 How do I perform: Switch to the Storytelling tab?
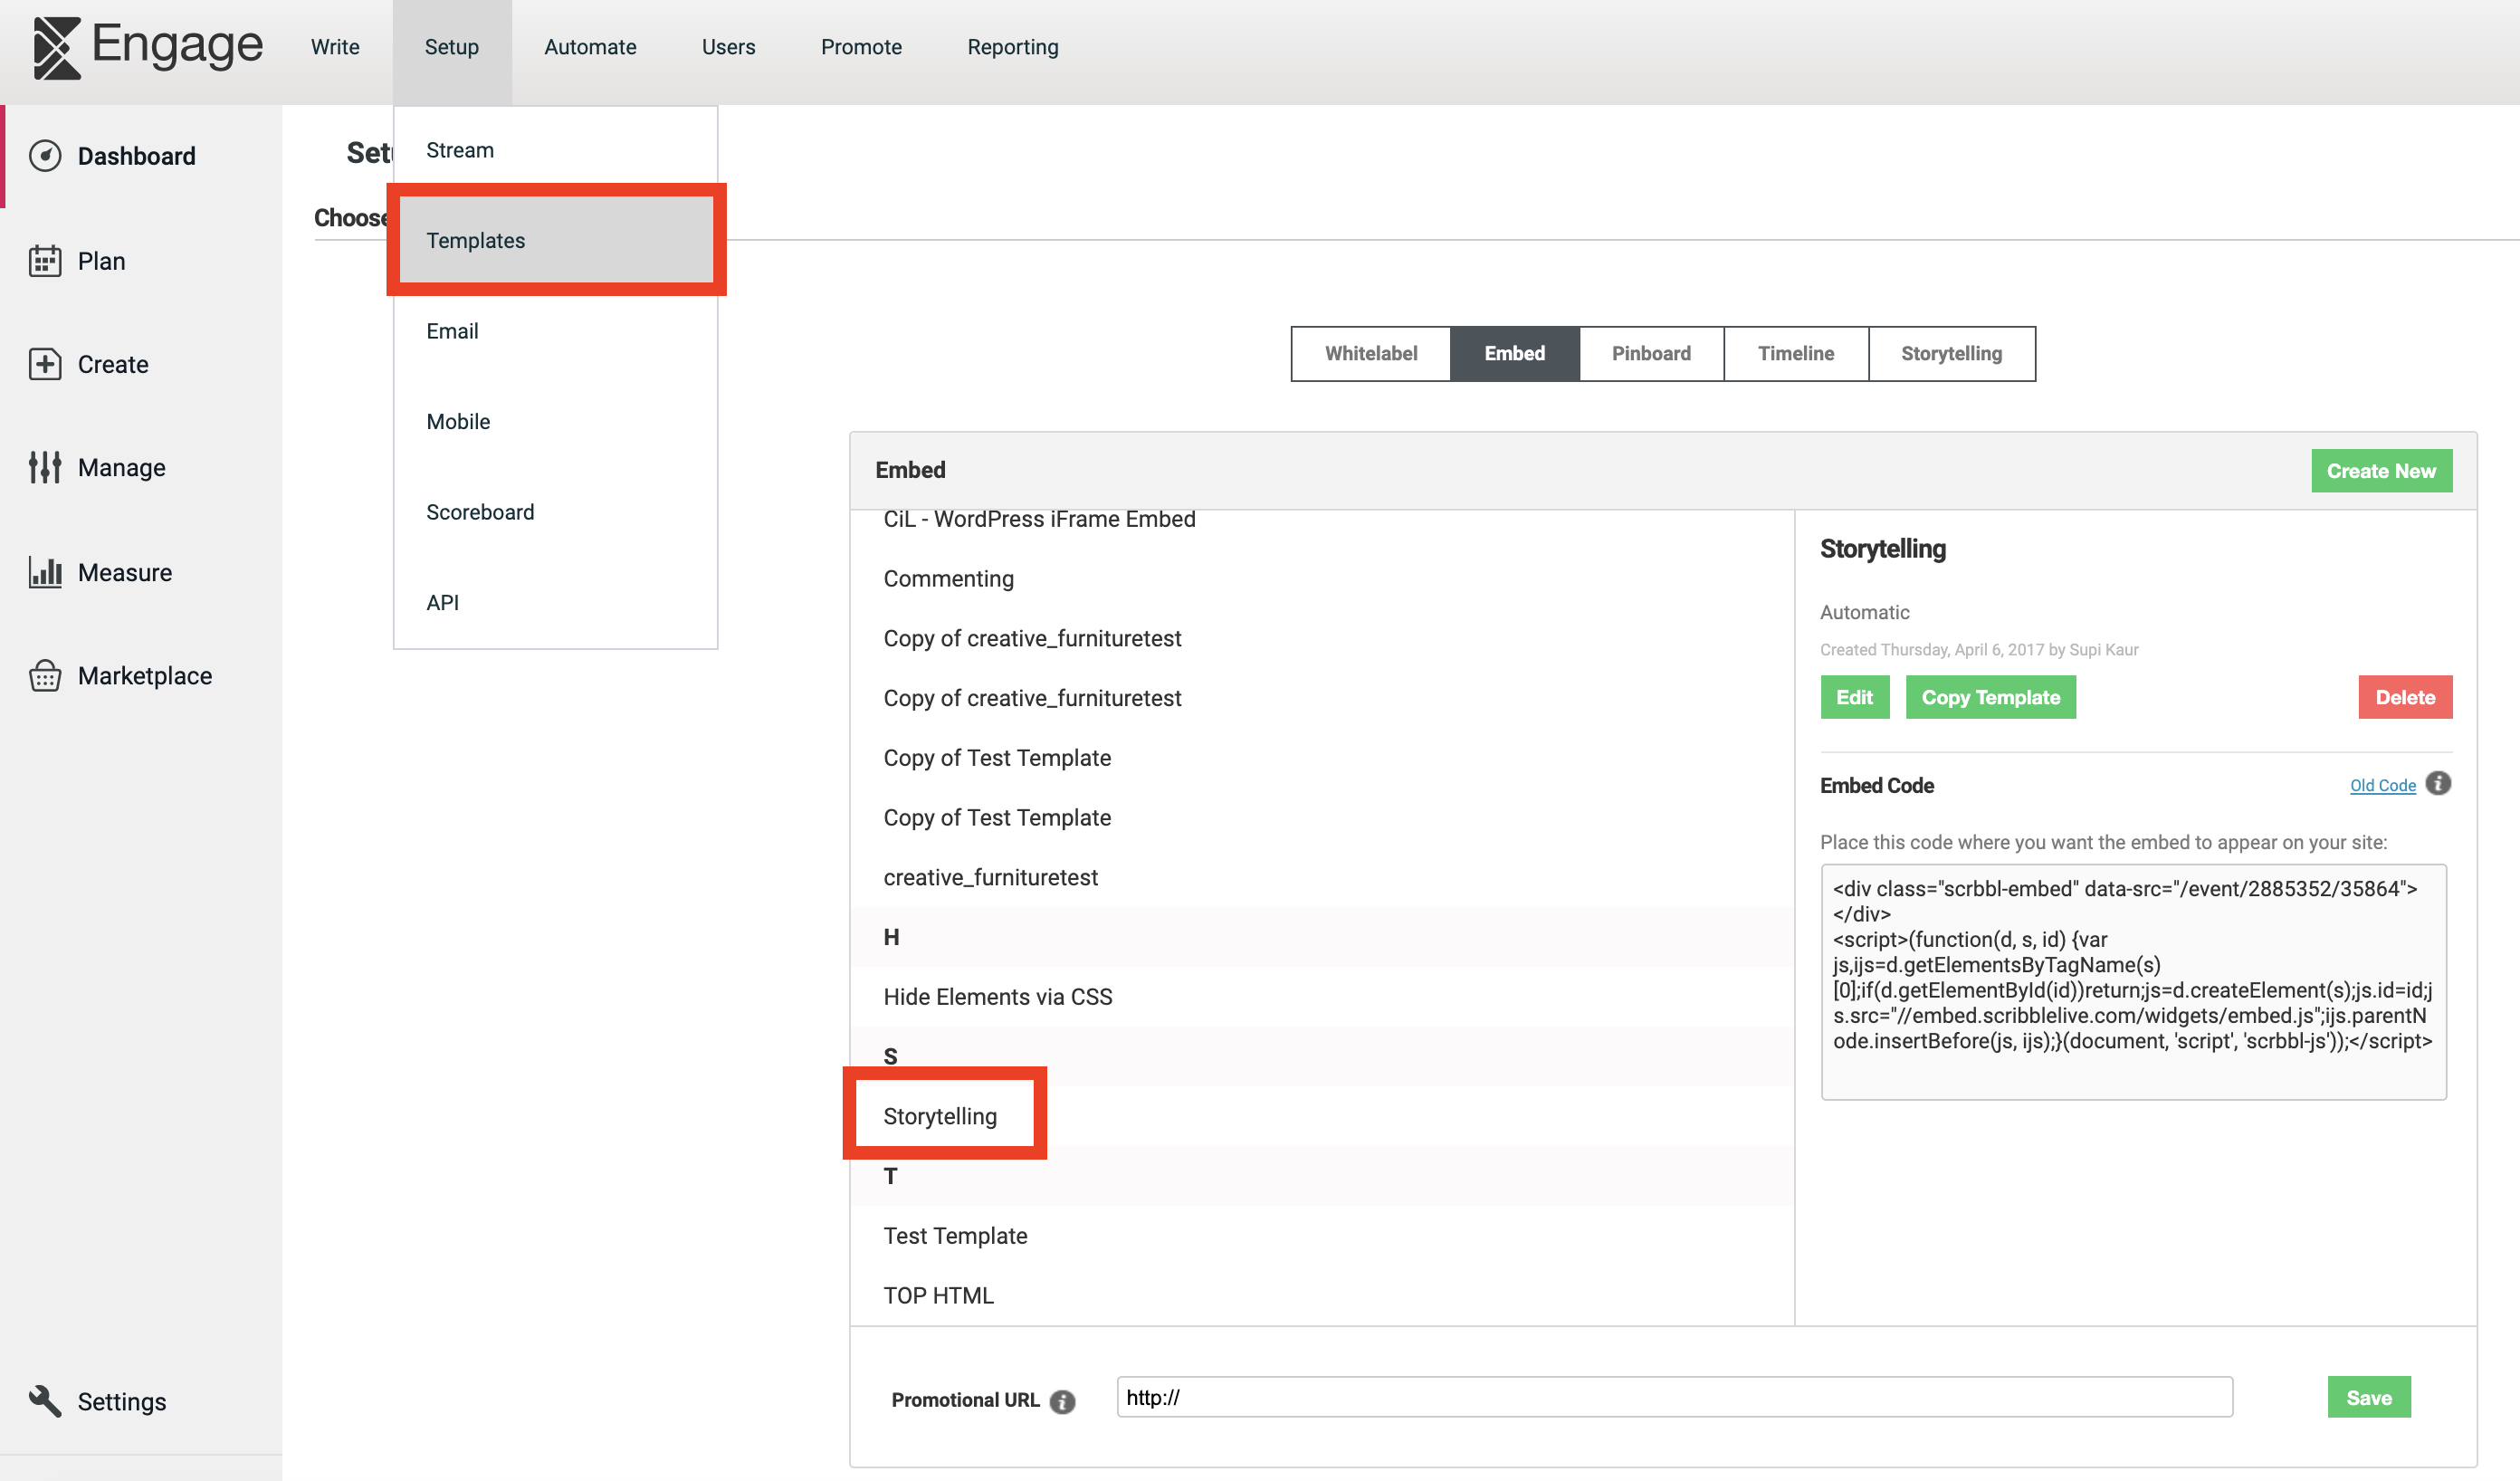(1951, 353)
